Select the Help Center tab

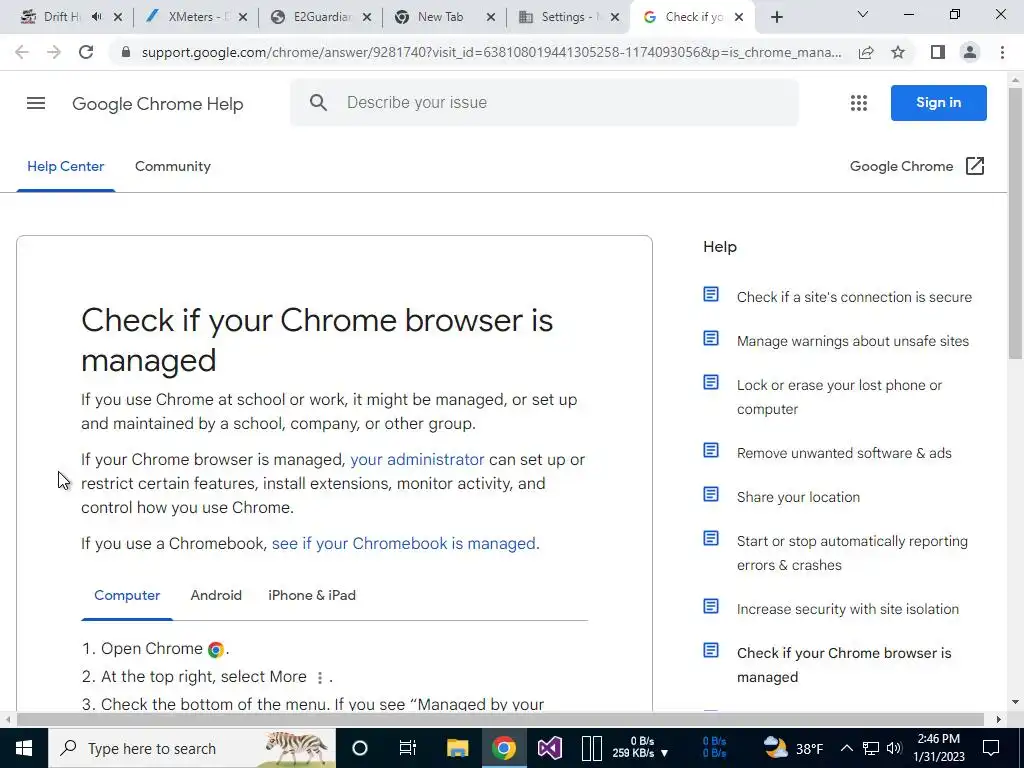(66, 167)
